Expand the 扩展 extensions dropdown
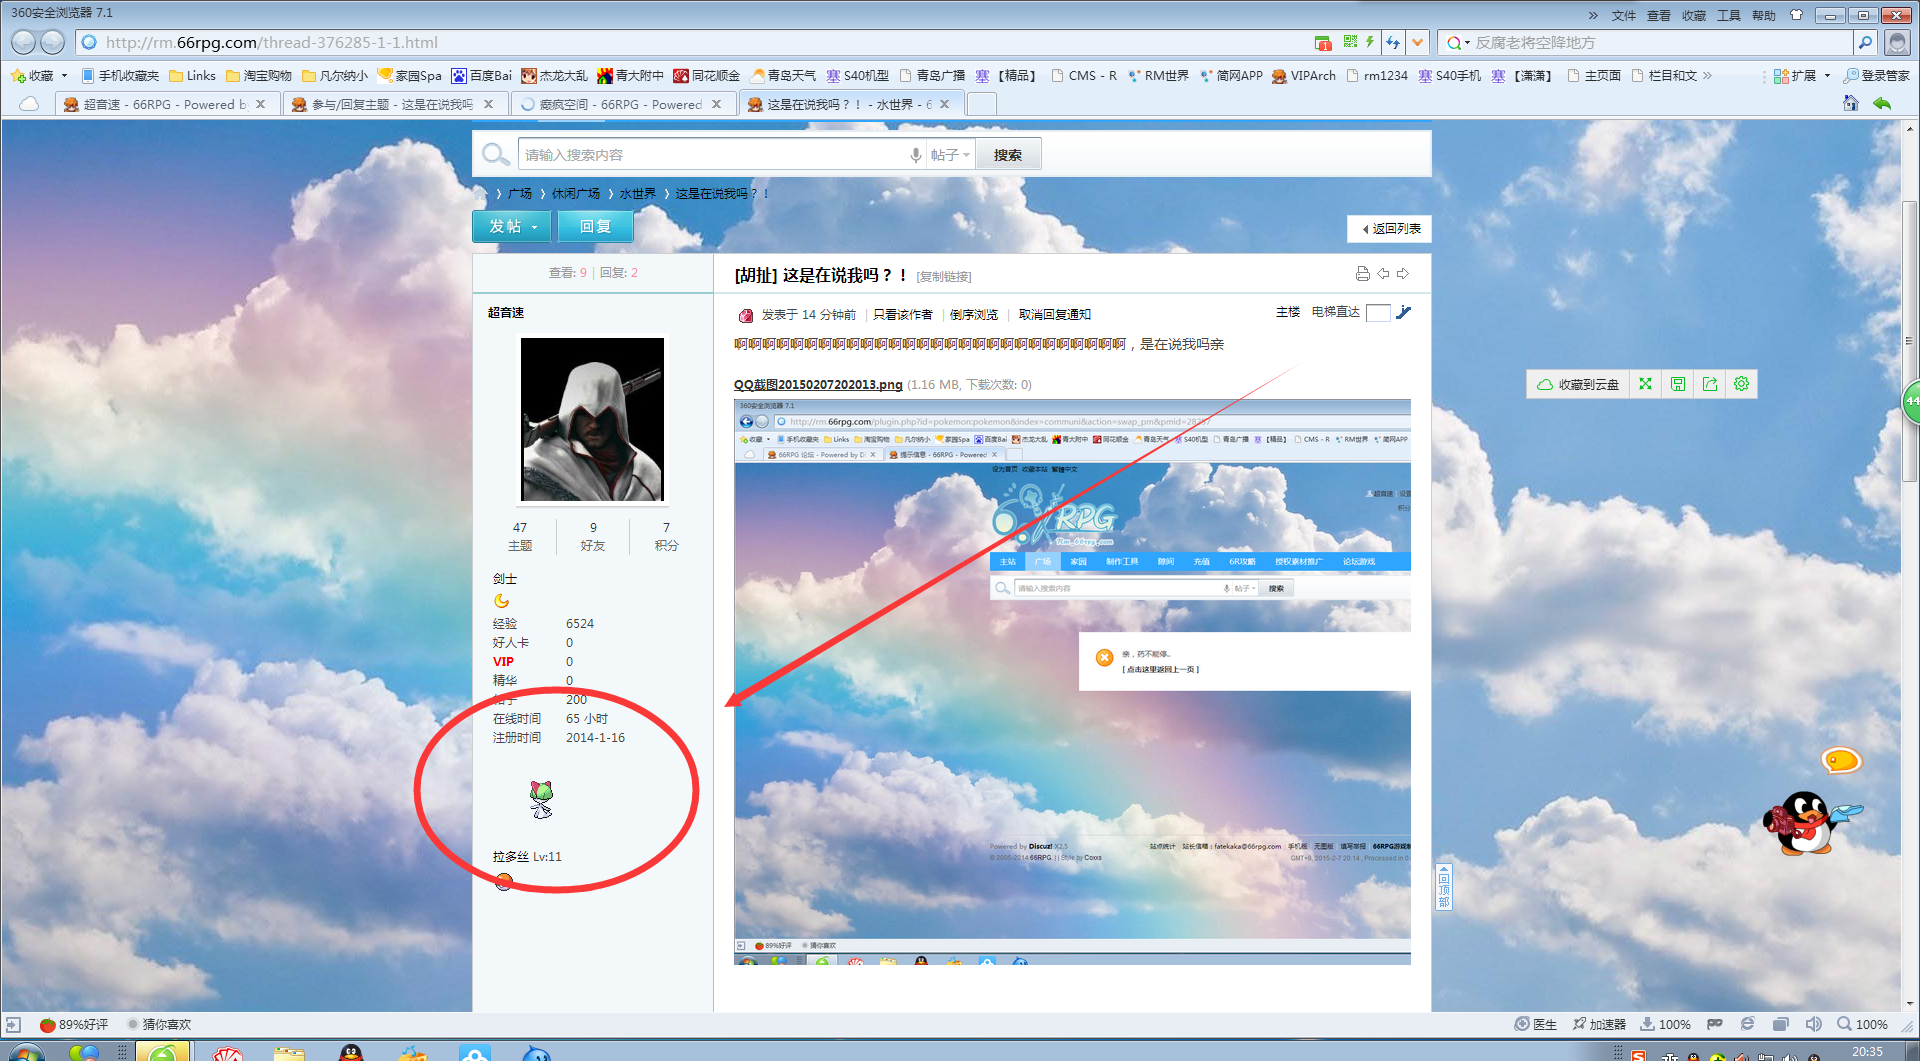 coord(1827,75)
